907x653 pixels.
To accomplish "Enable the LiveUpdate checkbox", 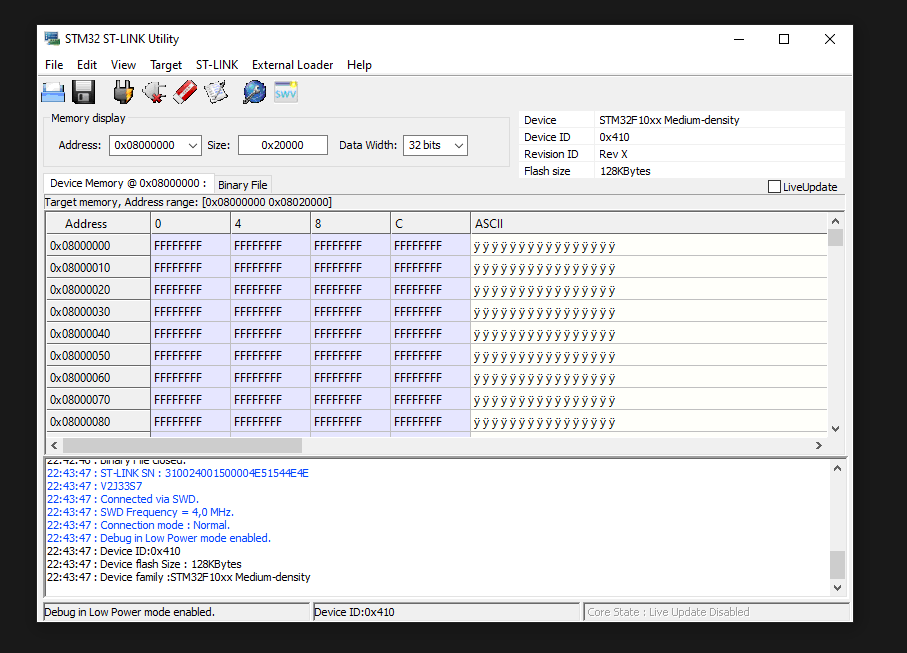I will 775,187.
